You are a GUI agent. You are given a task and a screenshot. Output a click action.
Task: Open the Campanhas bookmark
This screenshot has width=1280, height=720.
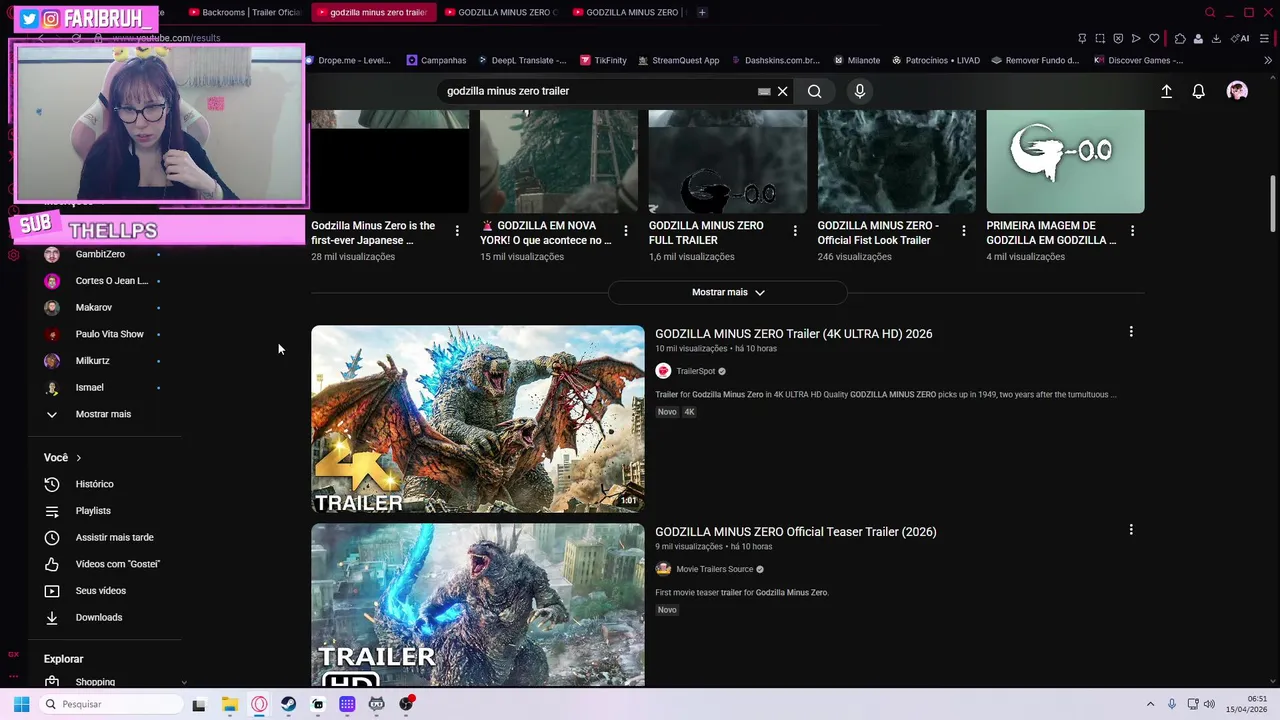pyautogui.click(x=436, y=60)
